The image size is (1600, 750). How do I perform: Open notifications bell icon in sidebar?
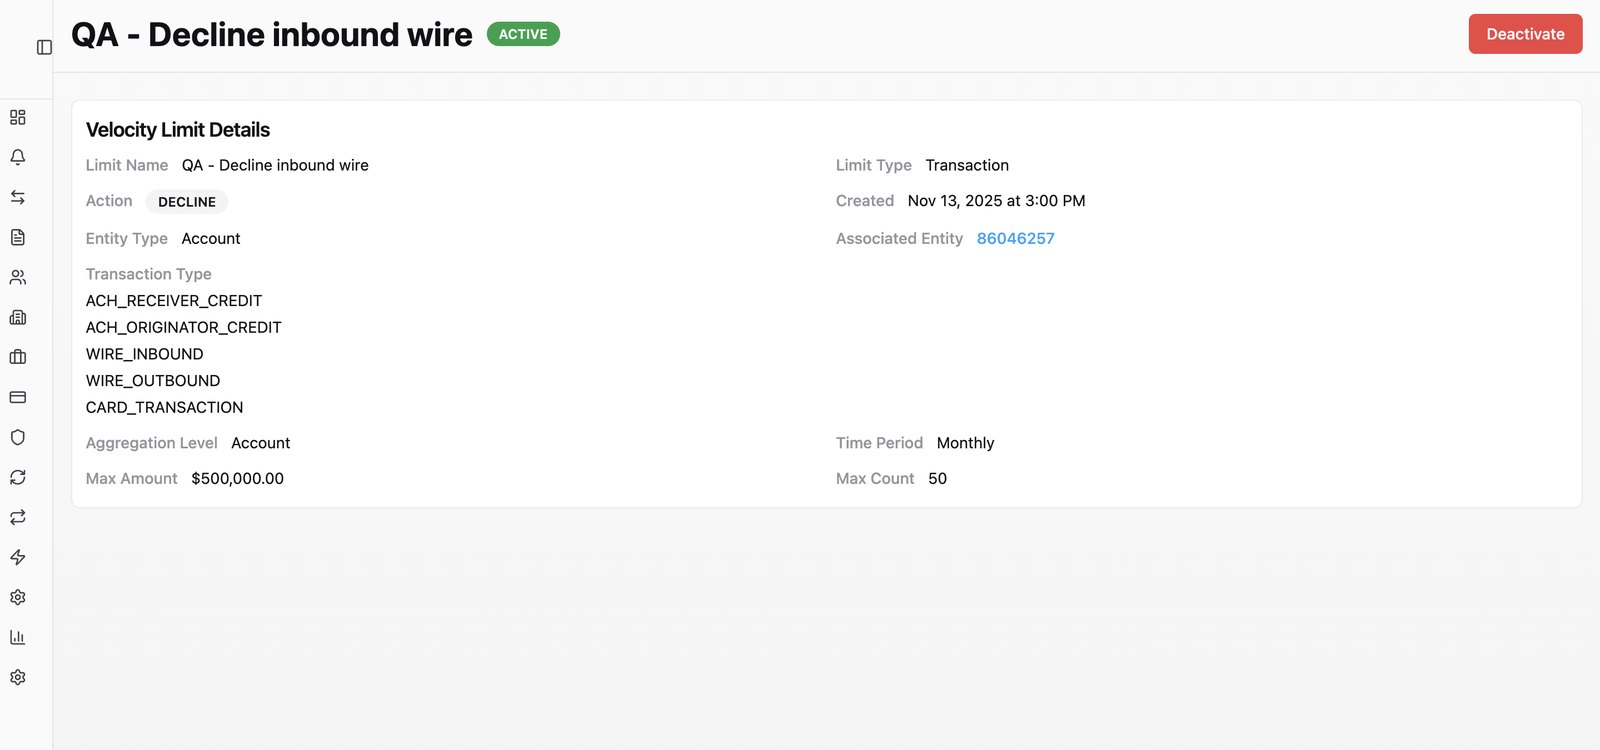pyautogui.click(x=18, y=157)
